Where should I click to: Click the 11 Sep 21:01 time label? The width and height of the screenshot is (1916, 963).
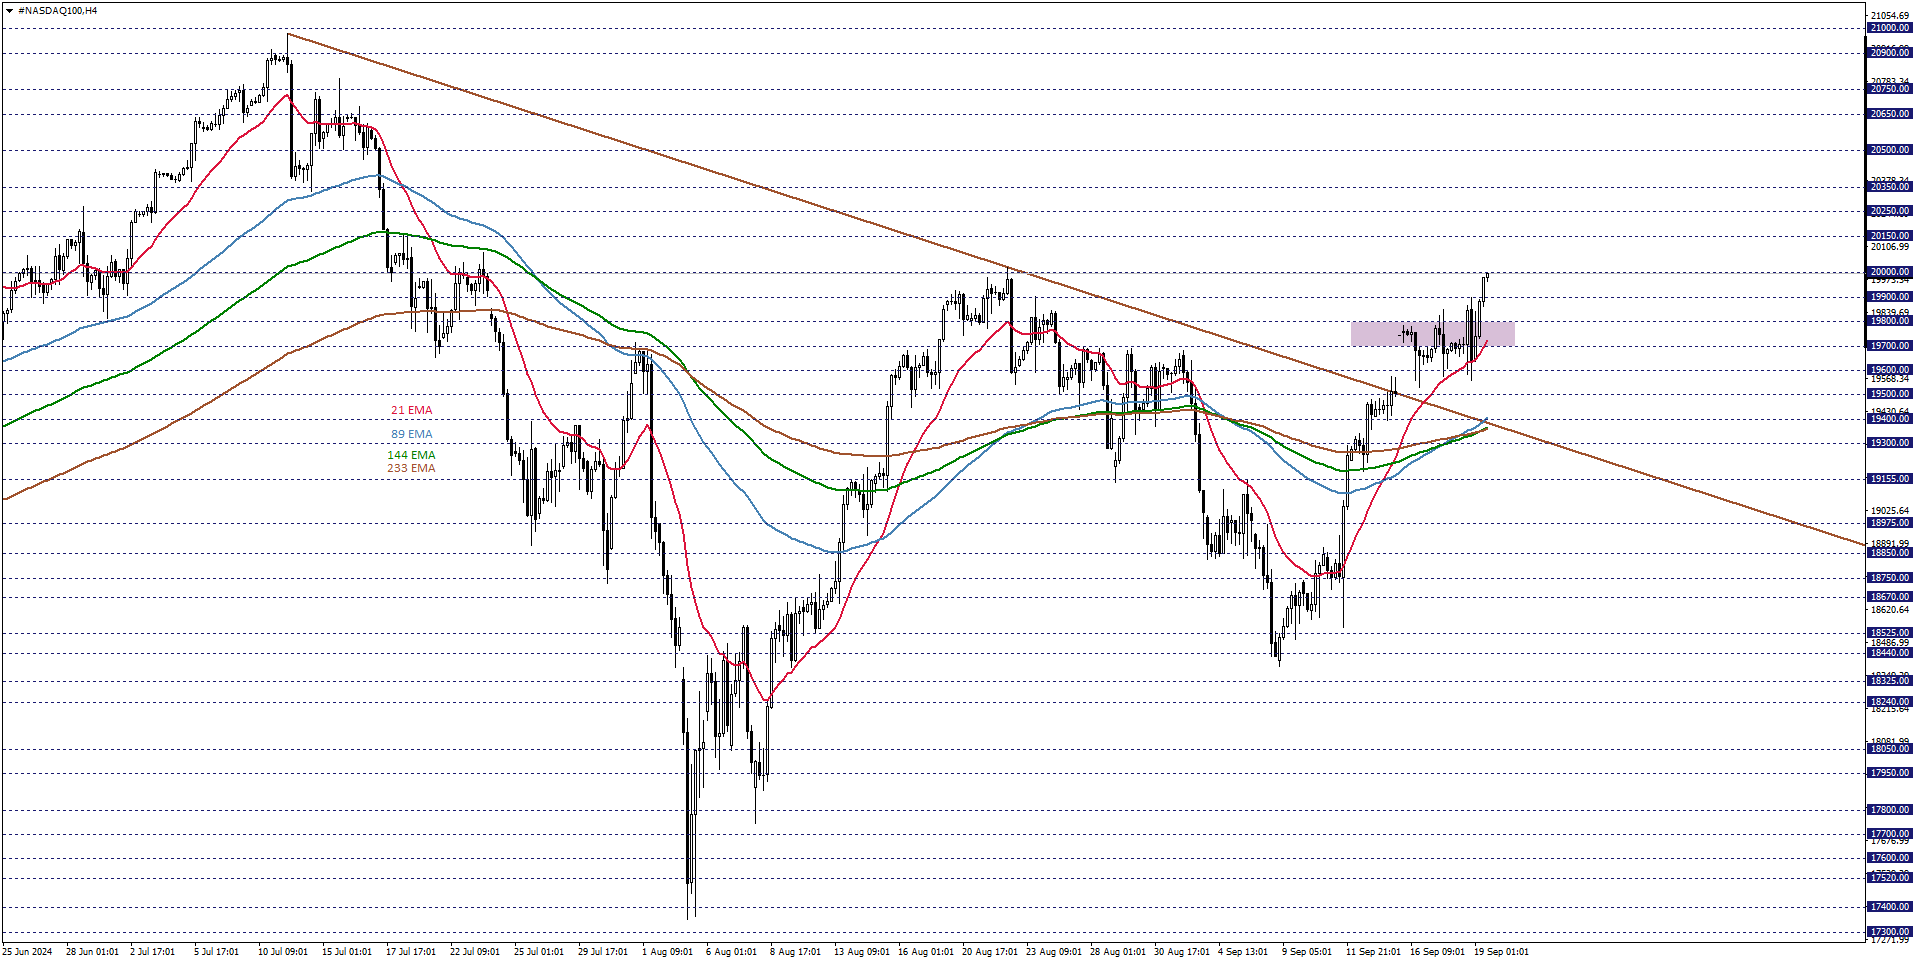coord(1373,952)
